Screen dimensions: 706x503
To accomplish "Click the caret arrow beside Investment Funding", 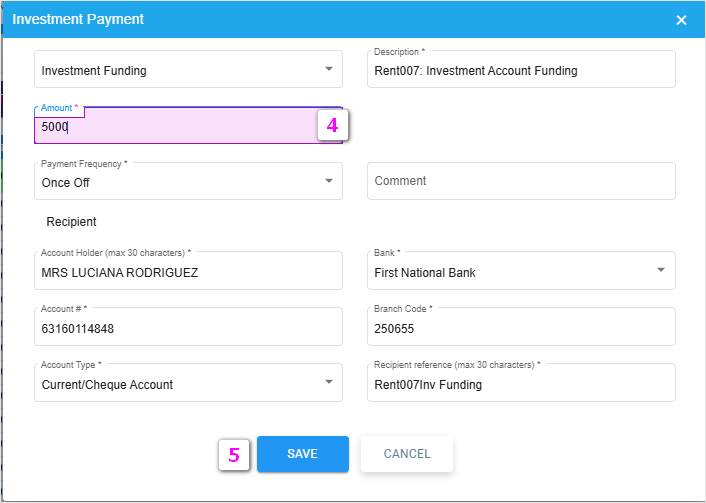I will pyautogui.click(x=329, y=70).
